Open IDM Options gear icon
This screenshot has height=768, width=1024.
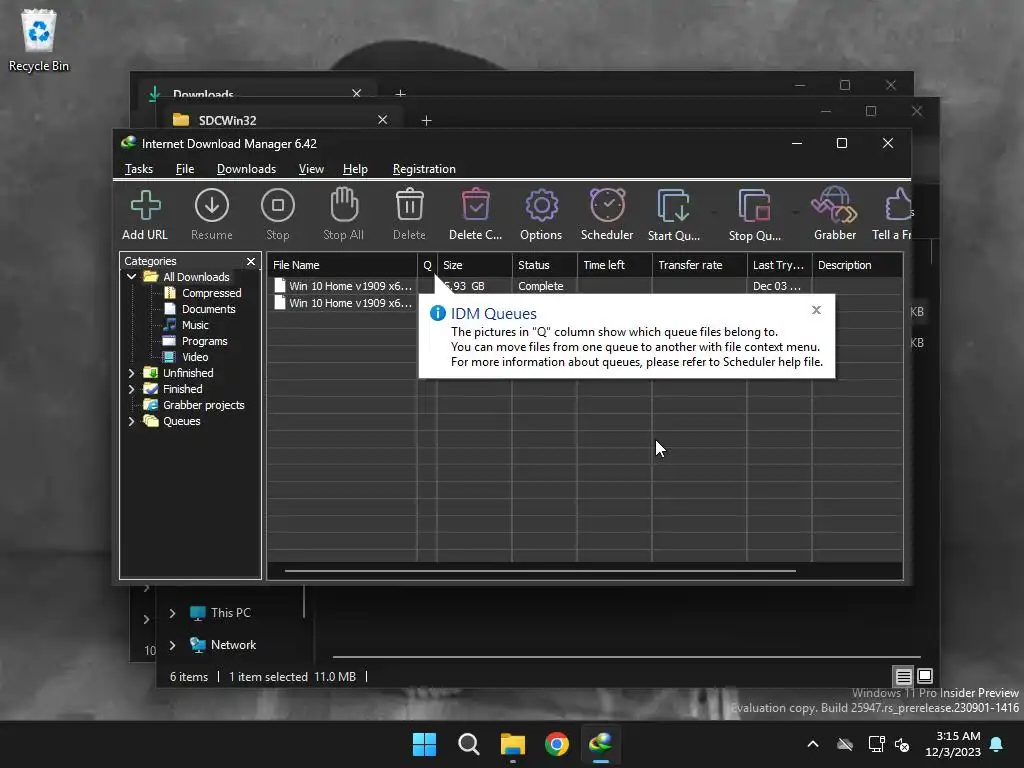(541, 206)
